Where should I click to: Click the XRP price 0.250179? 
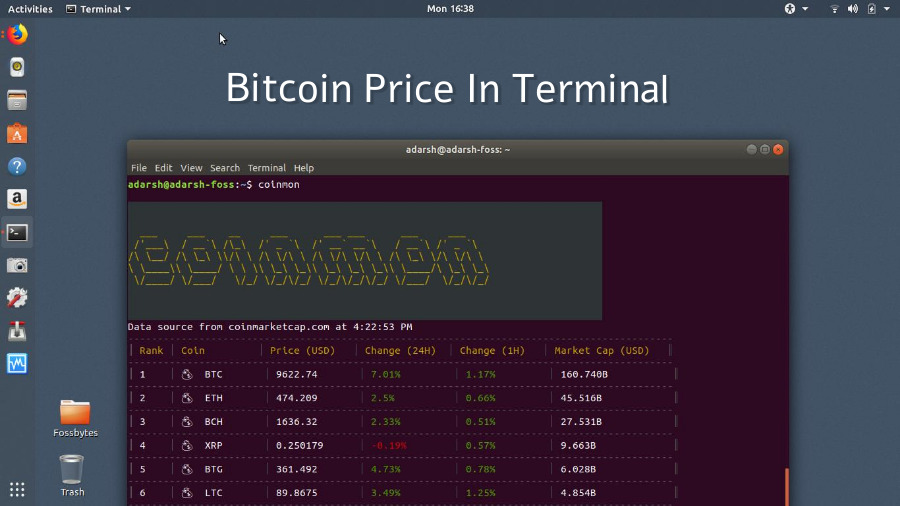tap(300, 445)
